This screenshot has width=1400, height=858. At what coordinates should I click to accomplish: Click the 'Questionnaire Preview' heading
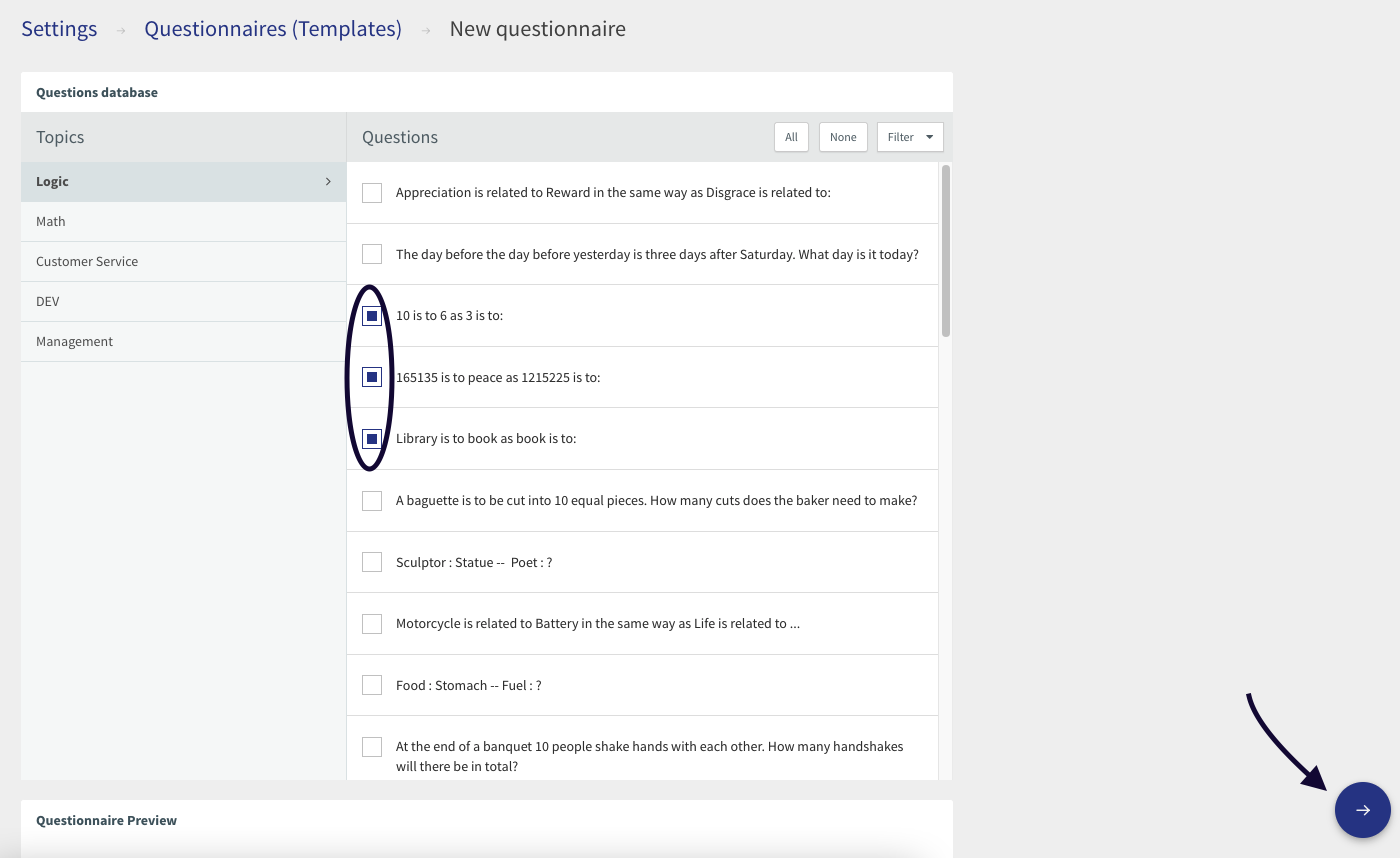(106, 820)
